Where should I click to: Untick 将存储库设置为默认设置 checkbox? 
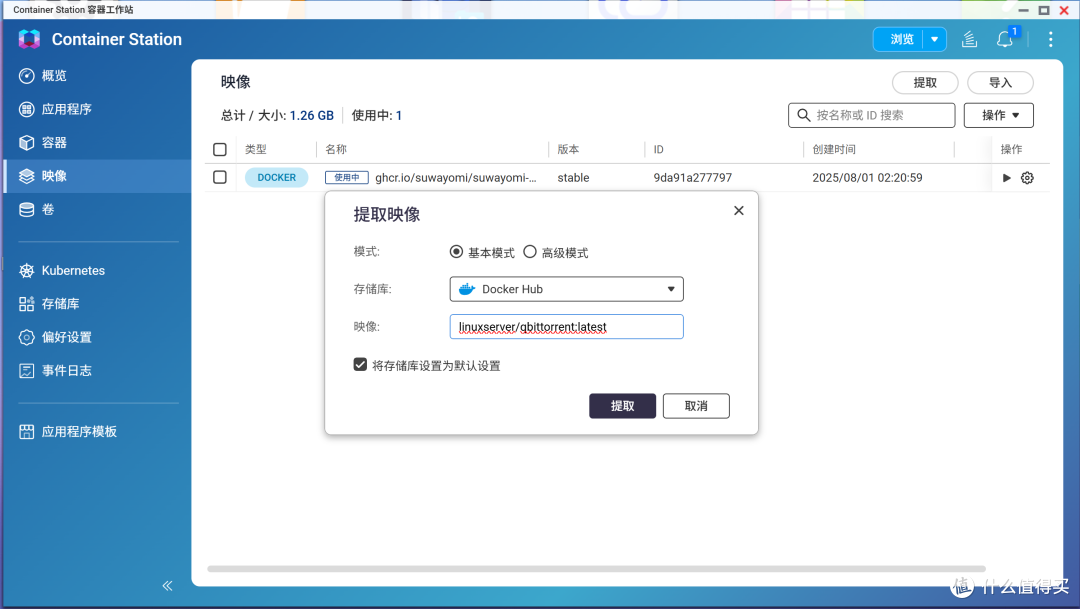point(360,364)
